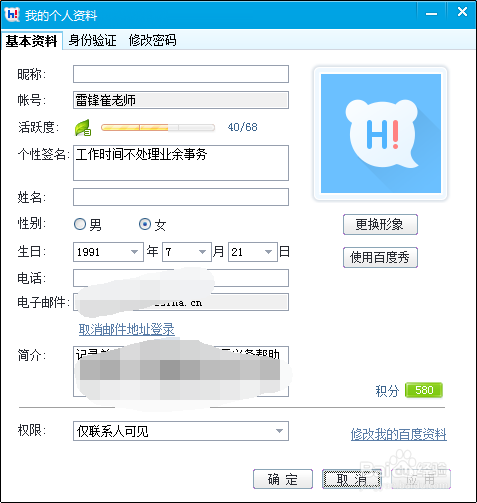
Task: Select the 男 gender radio button
Action: pyautogui.click(x=80, y=224)
